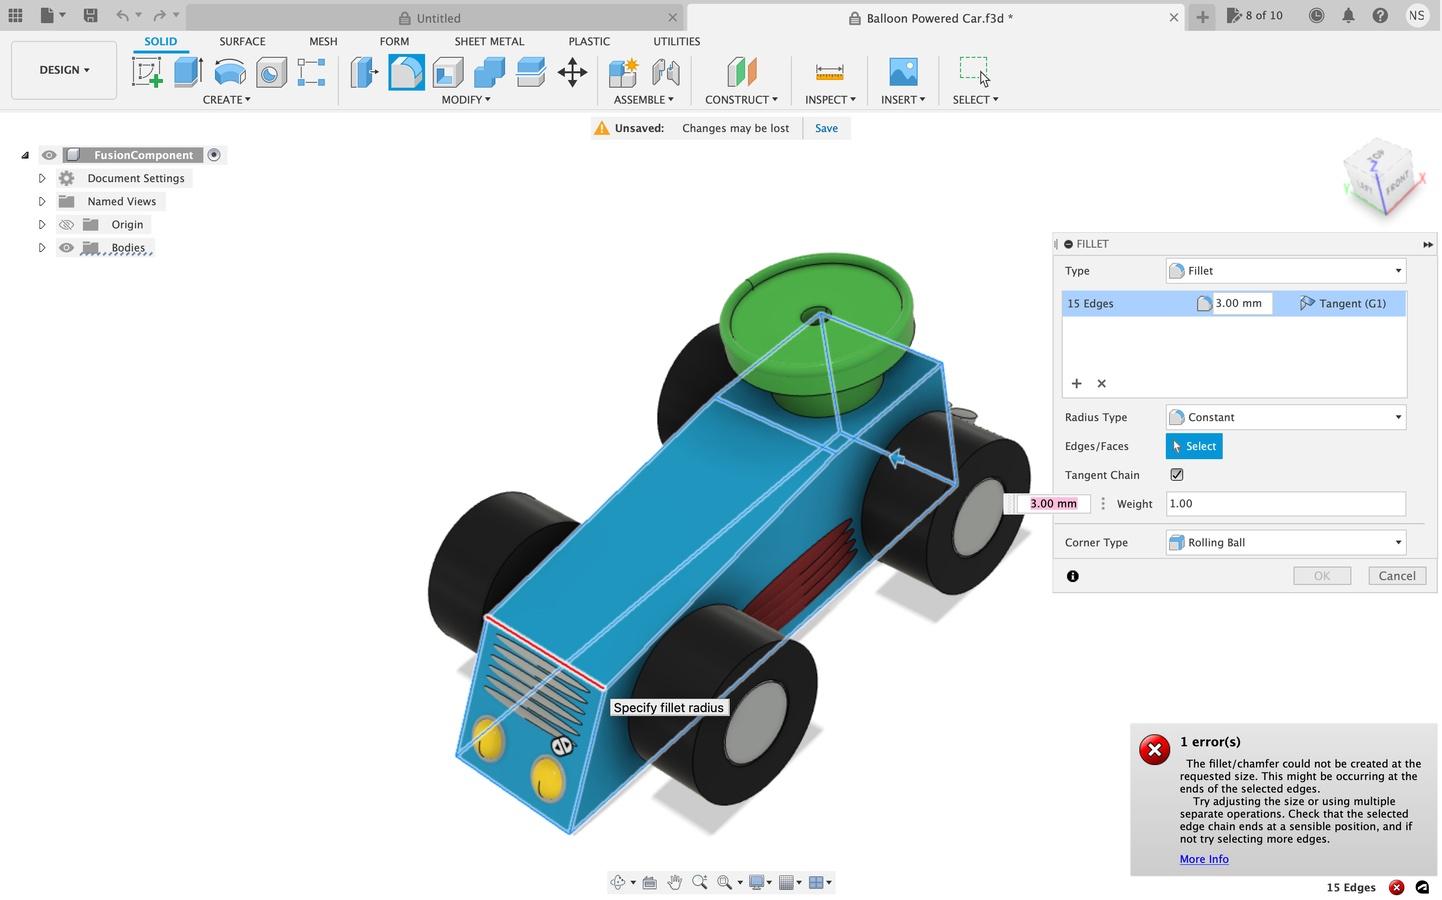Viewport: 1442px width, 900px height.
Task: Open the MODIFY dropdown menu
Action: [466, 100]
